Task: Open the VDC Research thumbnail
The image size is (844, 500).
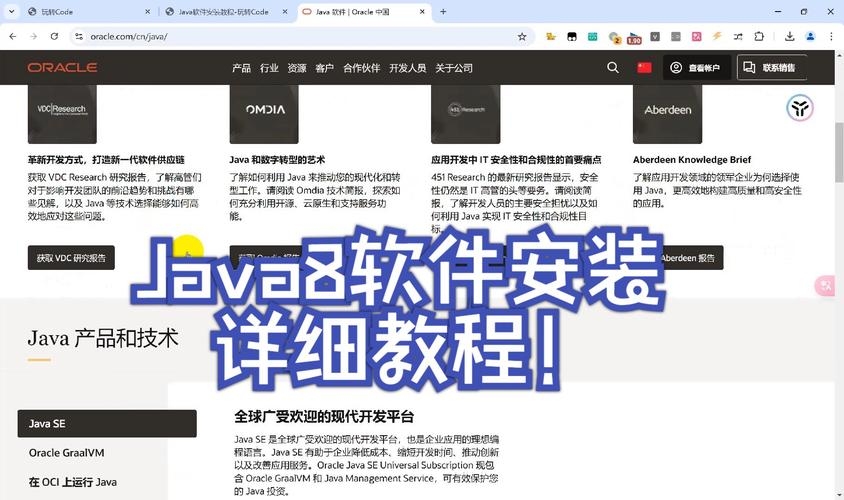Action: click(62, 114)
